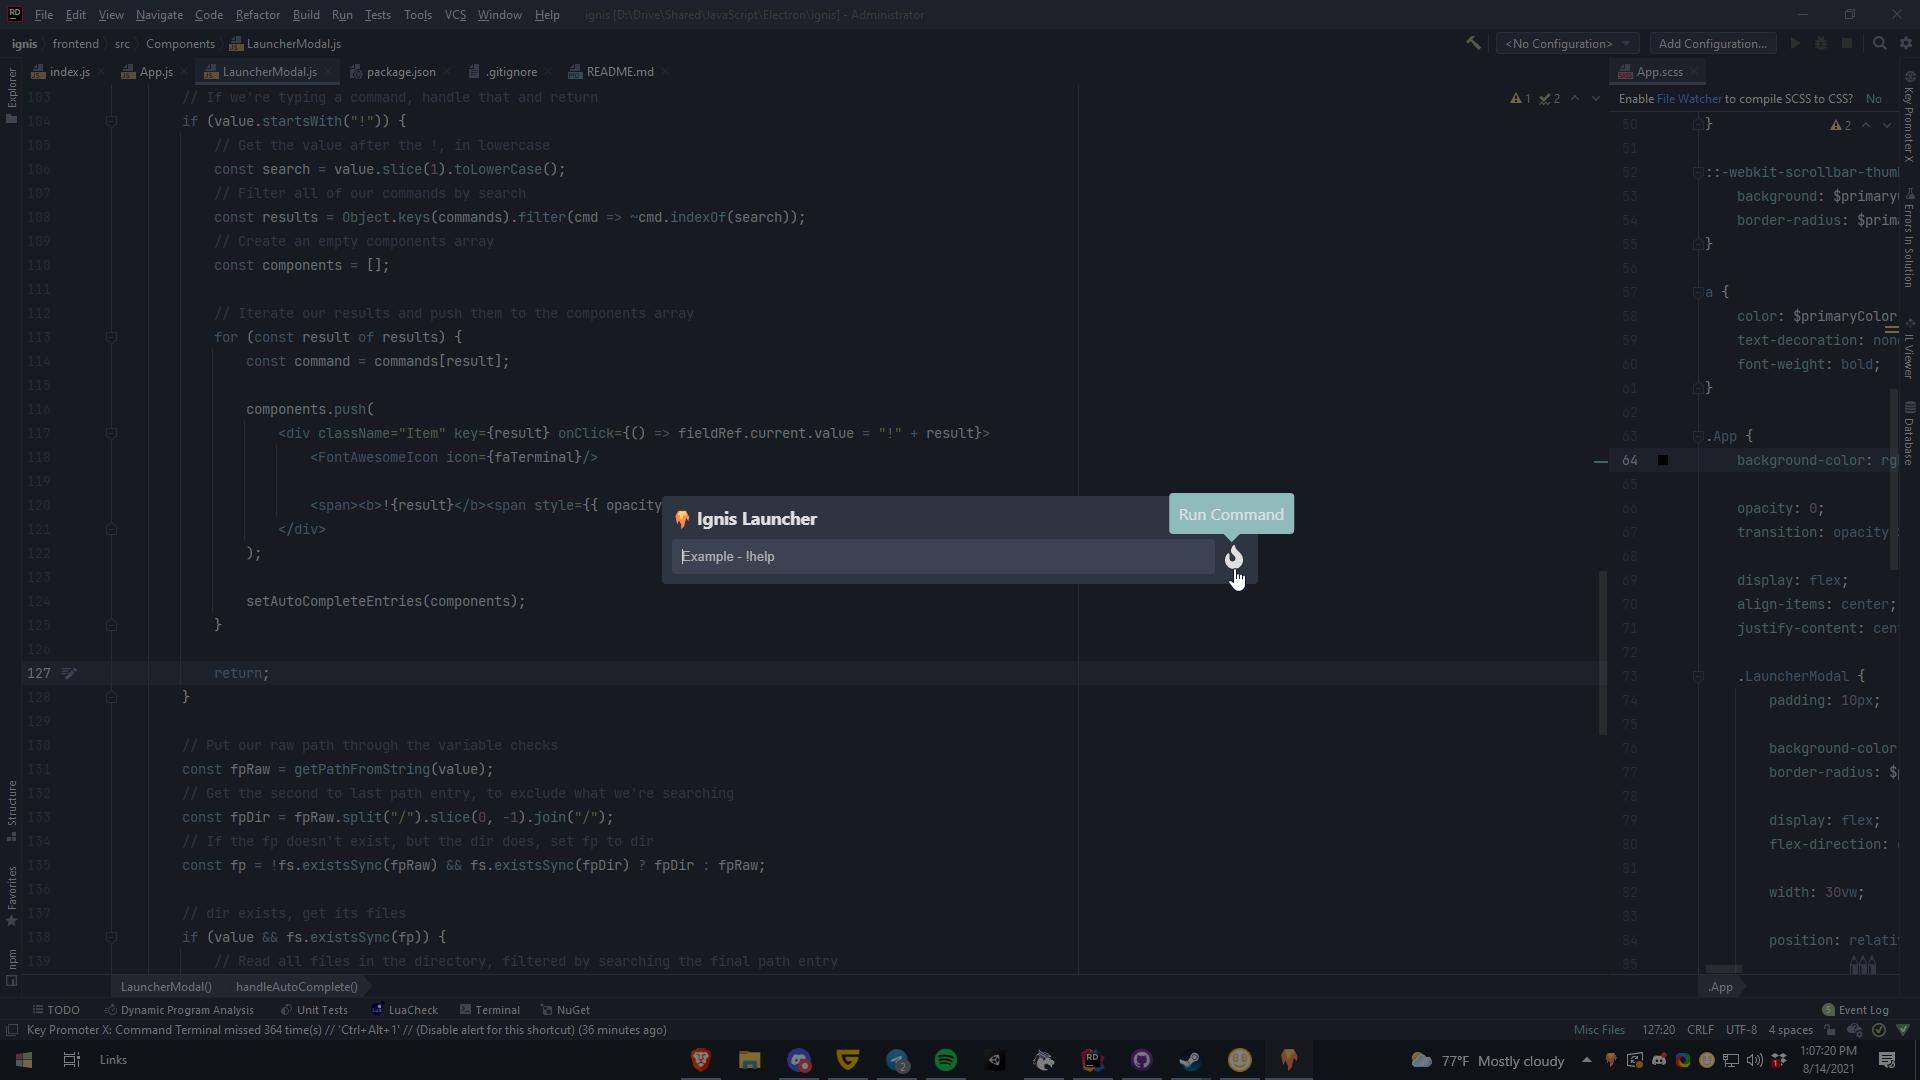Collapse the for loop fold marker on line 113

click(x=112, y=337)
